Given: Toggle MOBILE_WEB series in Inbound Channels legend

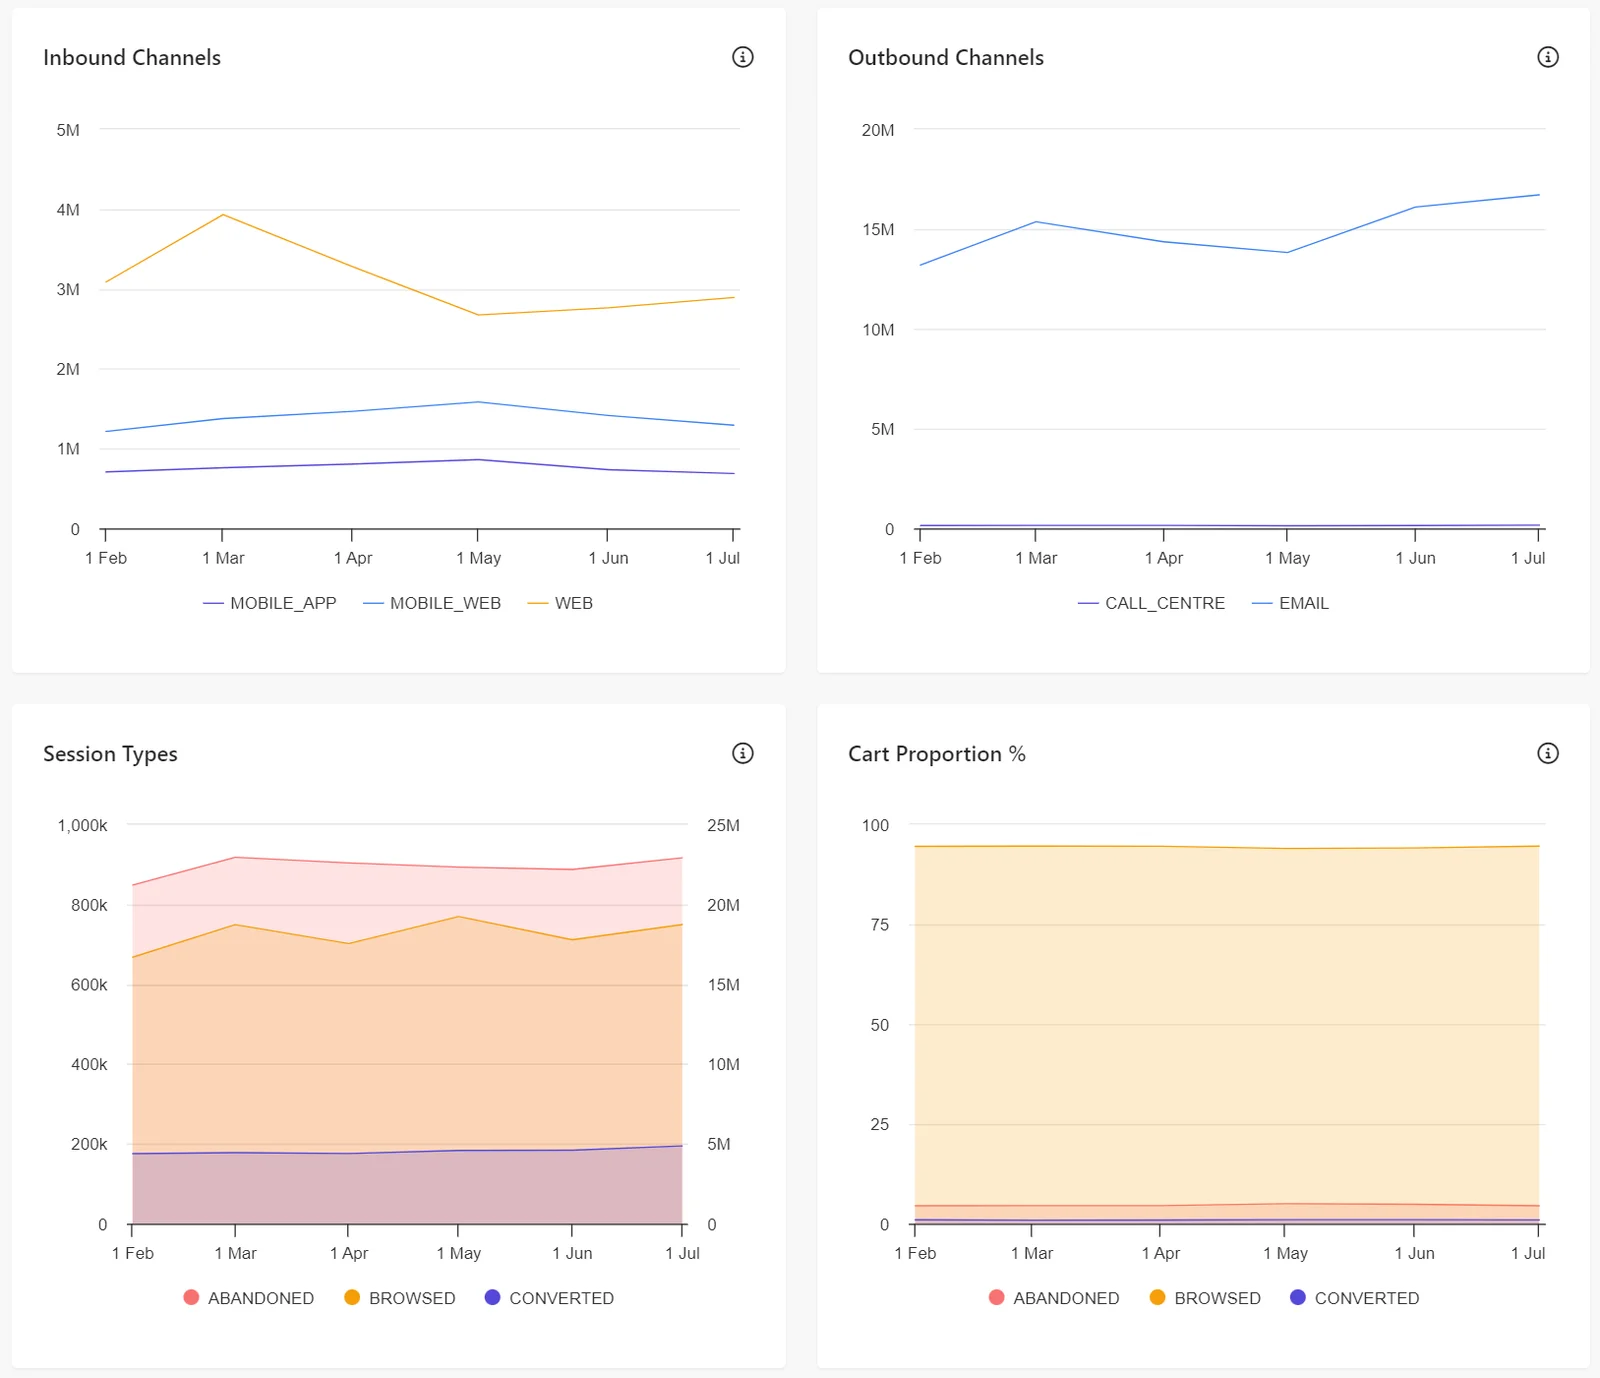Looking at the screenshot, I should pos(432,603).
